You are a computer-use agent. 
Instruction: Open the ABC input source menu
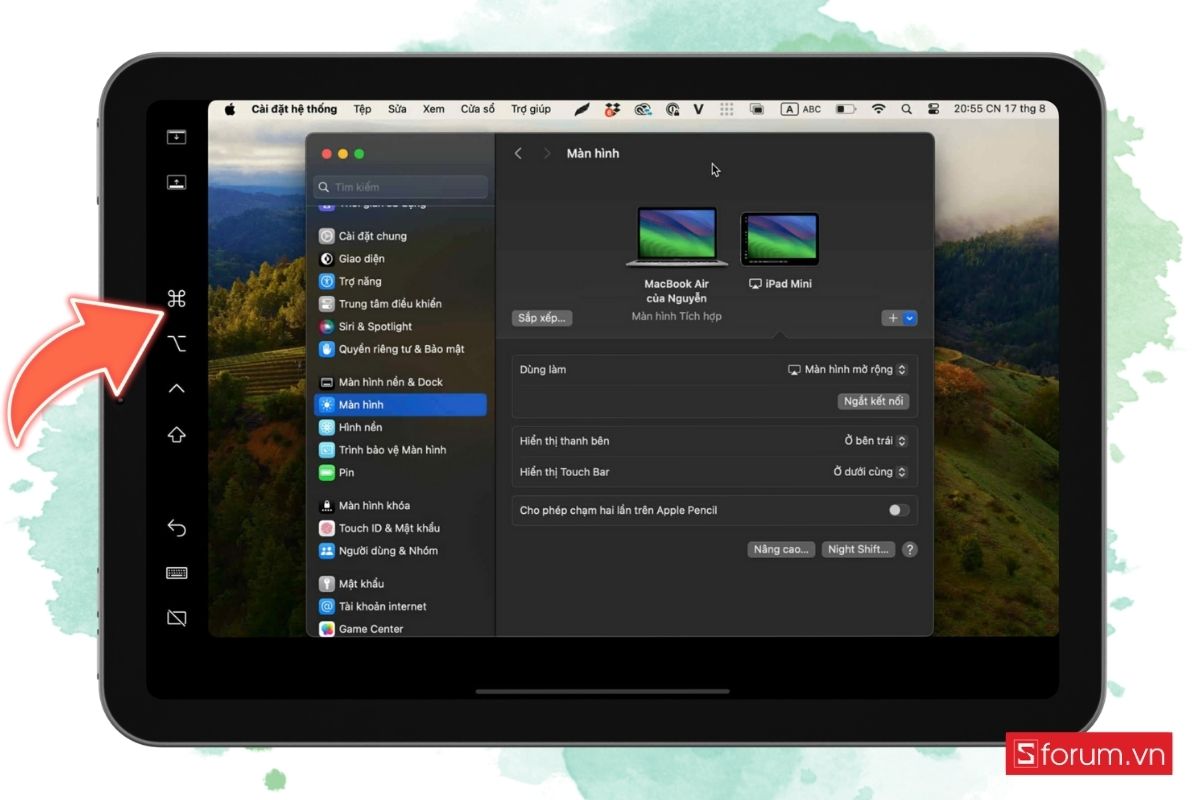tap(801, 109)
